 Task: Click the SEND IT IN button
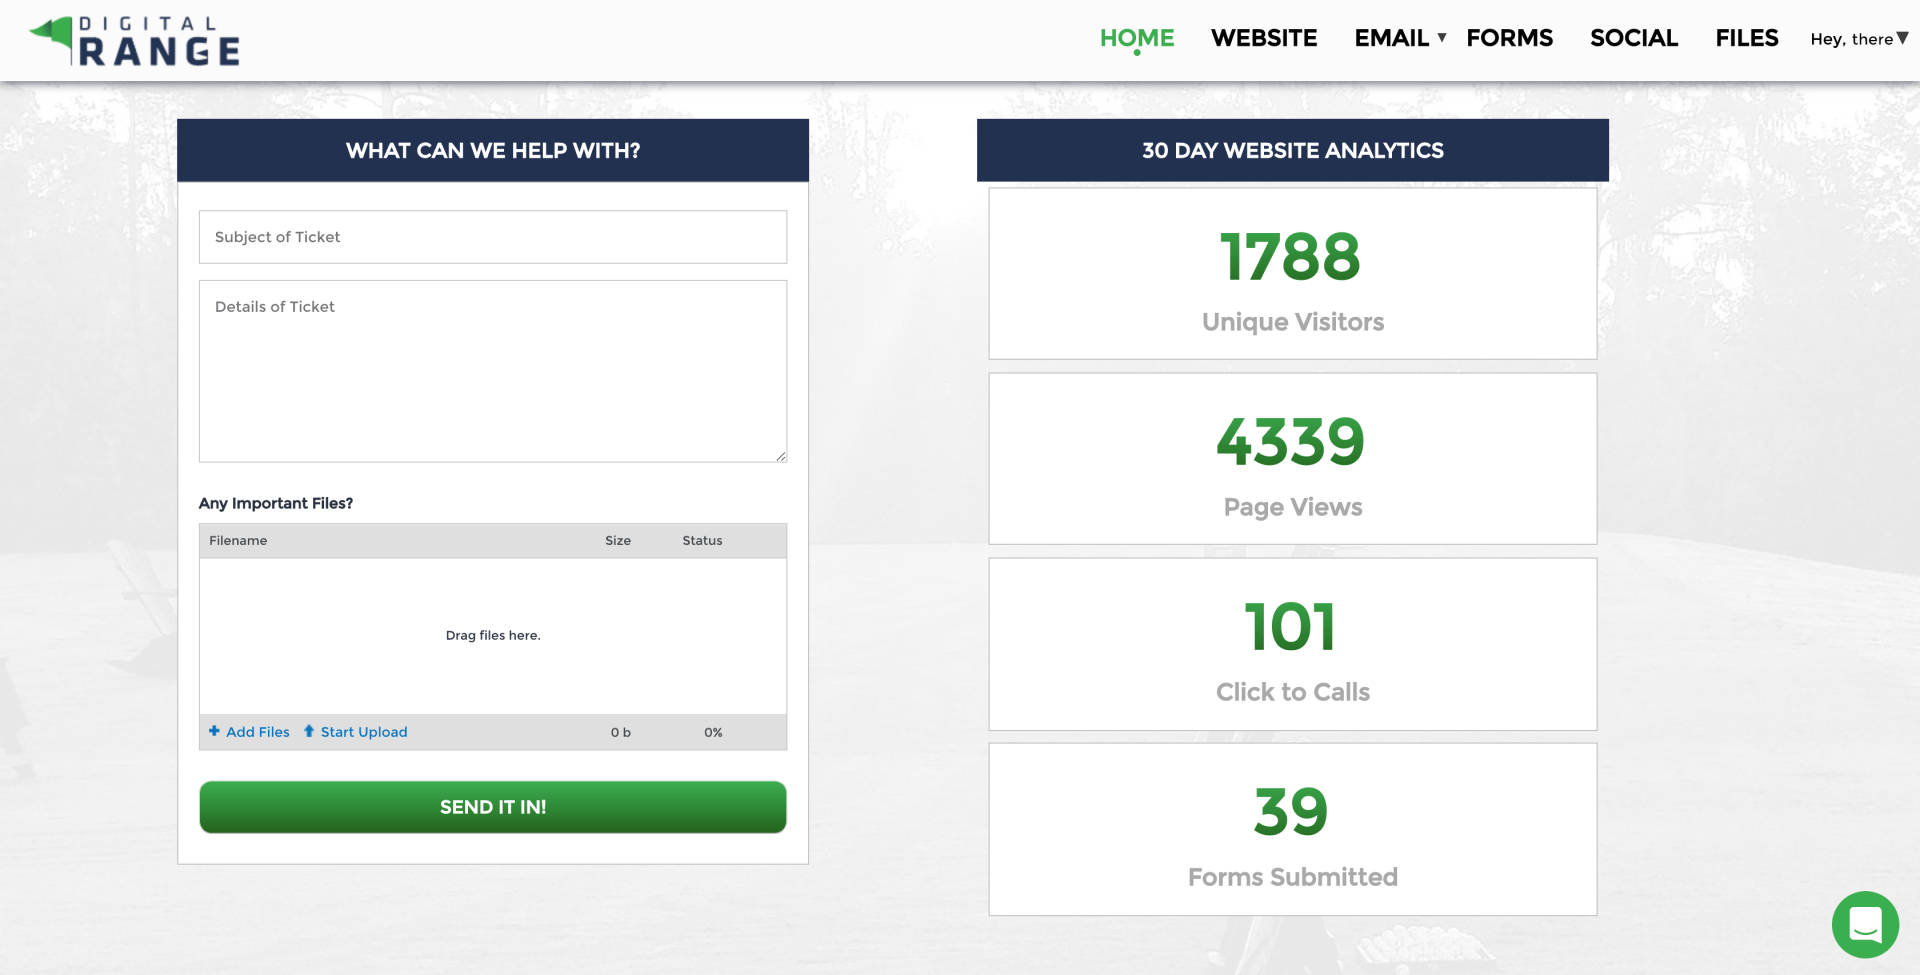(492, 807)
